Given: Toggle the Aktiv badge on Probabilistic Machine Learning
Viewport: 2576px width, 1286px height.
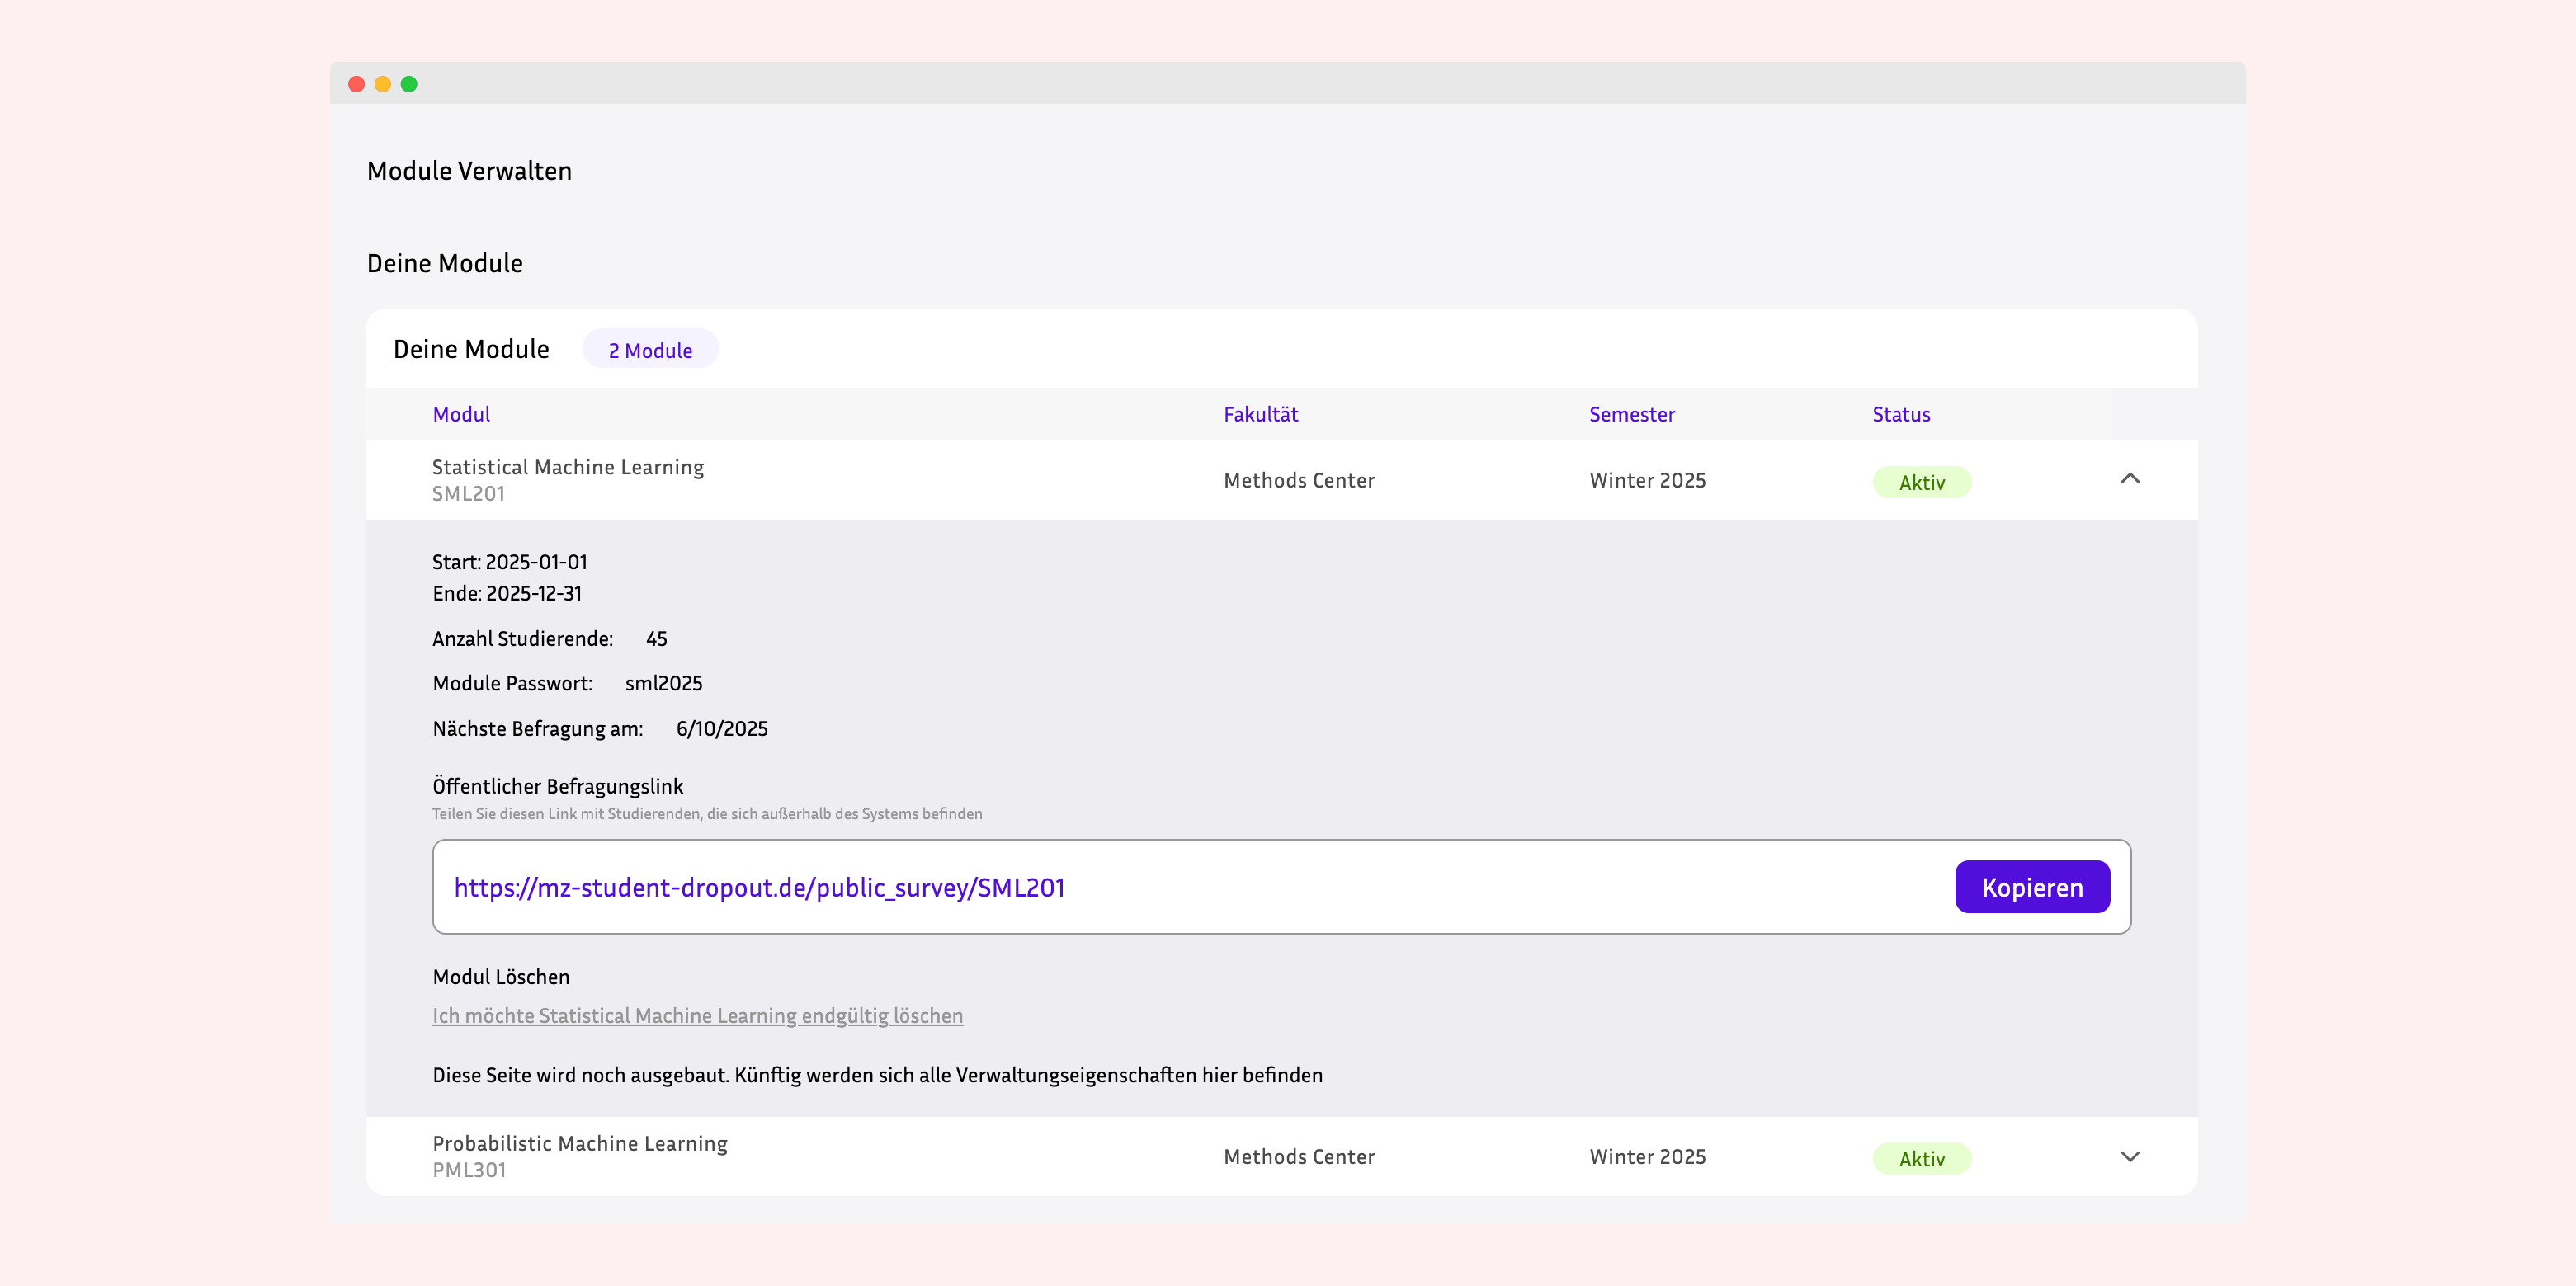Looking at the screenshot, I should click(1921, 1158).
